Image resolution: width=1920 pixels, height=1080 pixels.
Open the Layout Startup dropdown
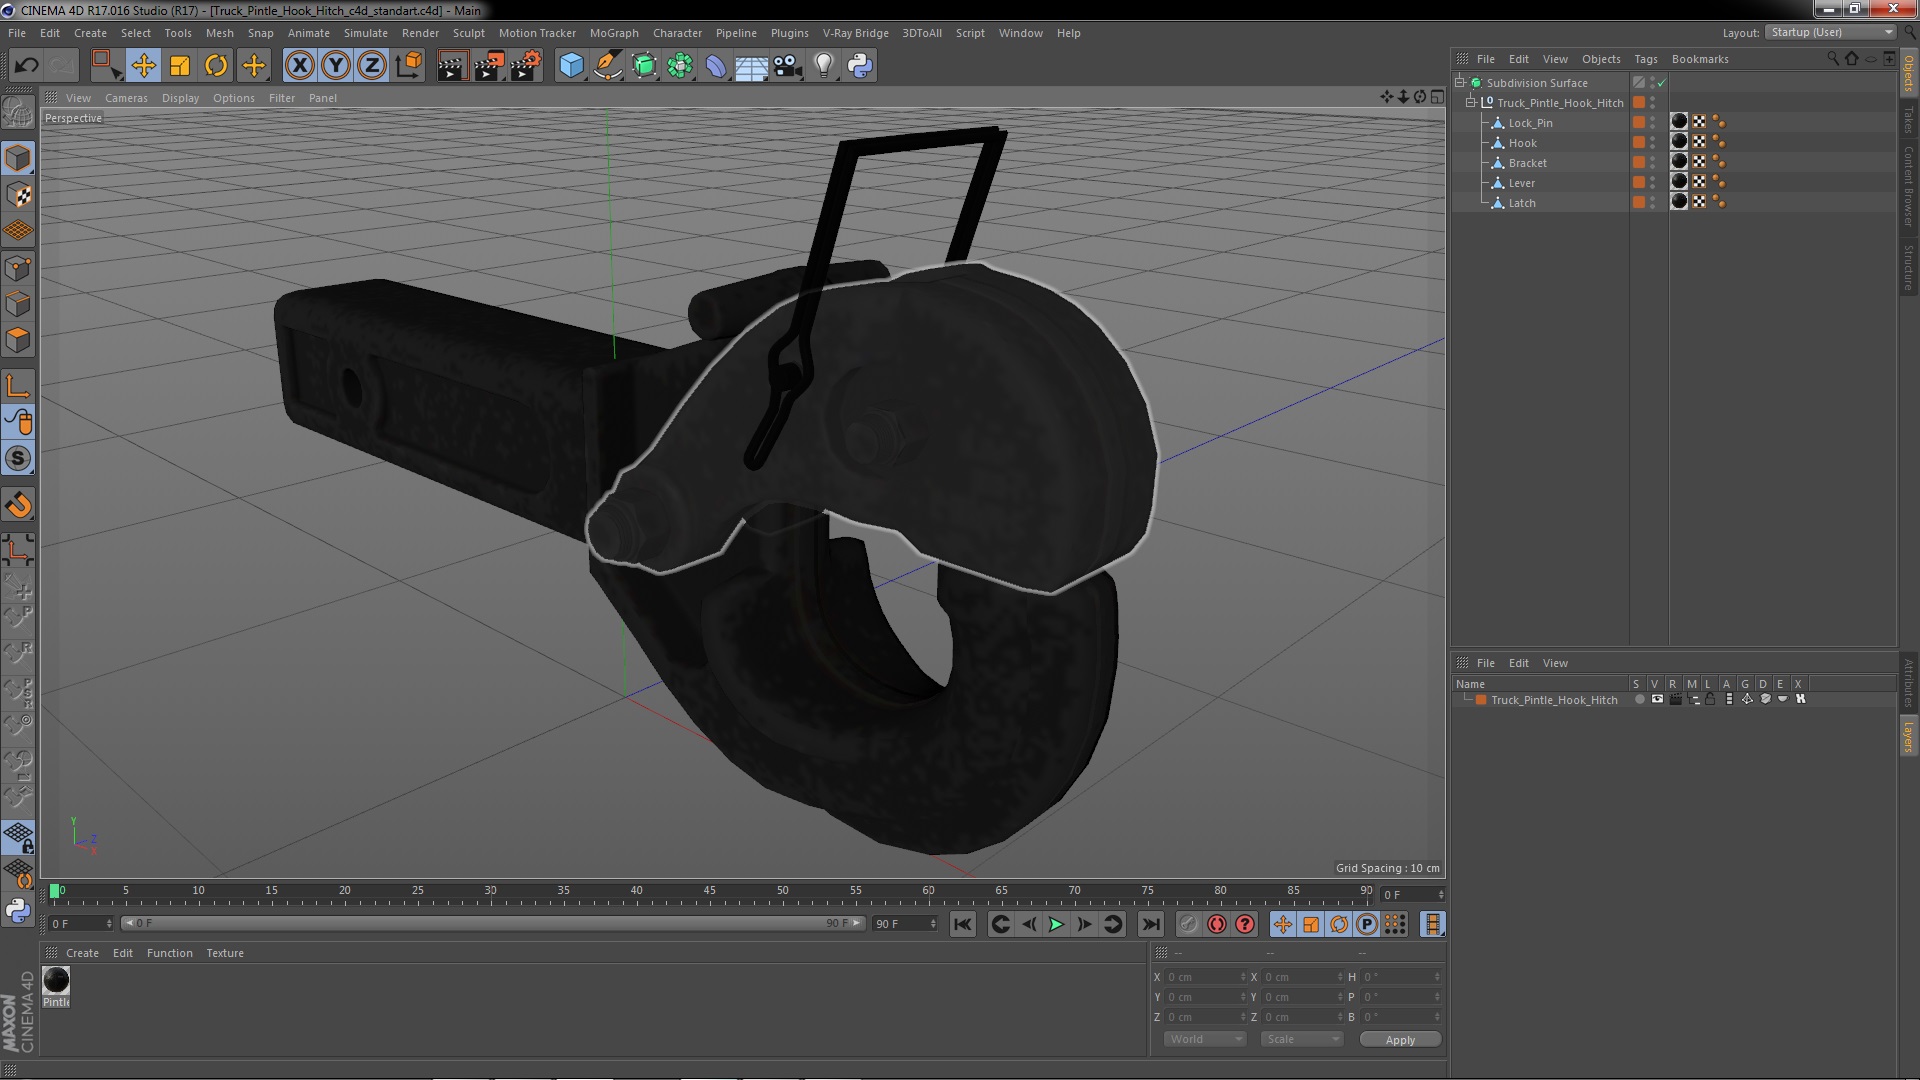1832,32
